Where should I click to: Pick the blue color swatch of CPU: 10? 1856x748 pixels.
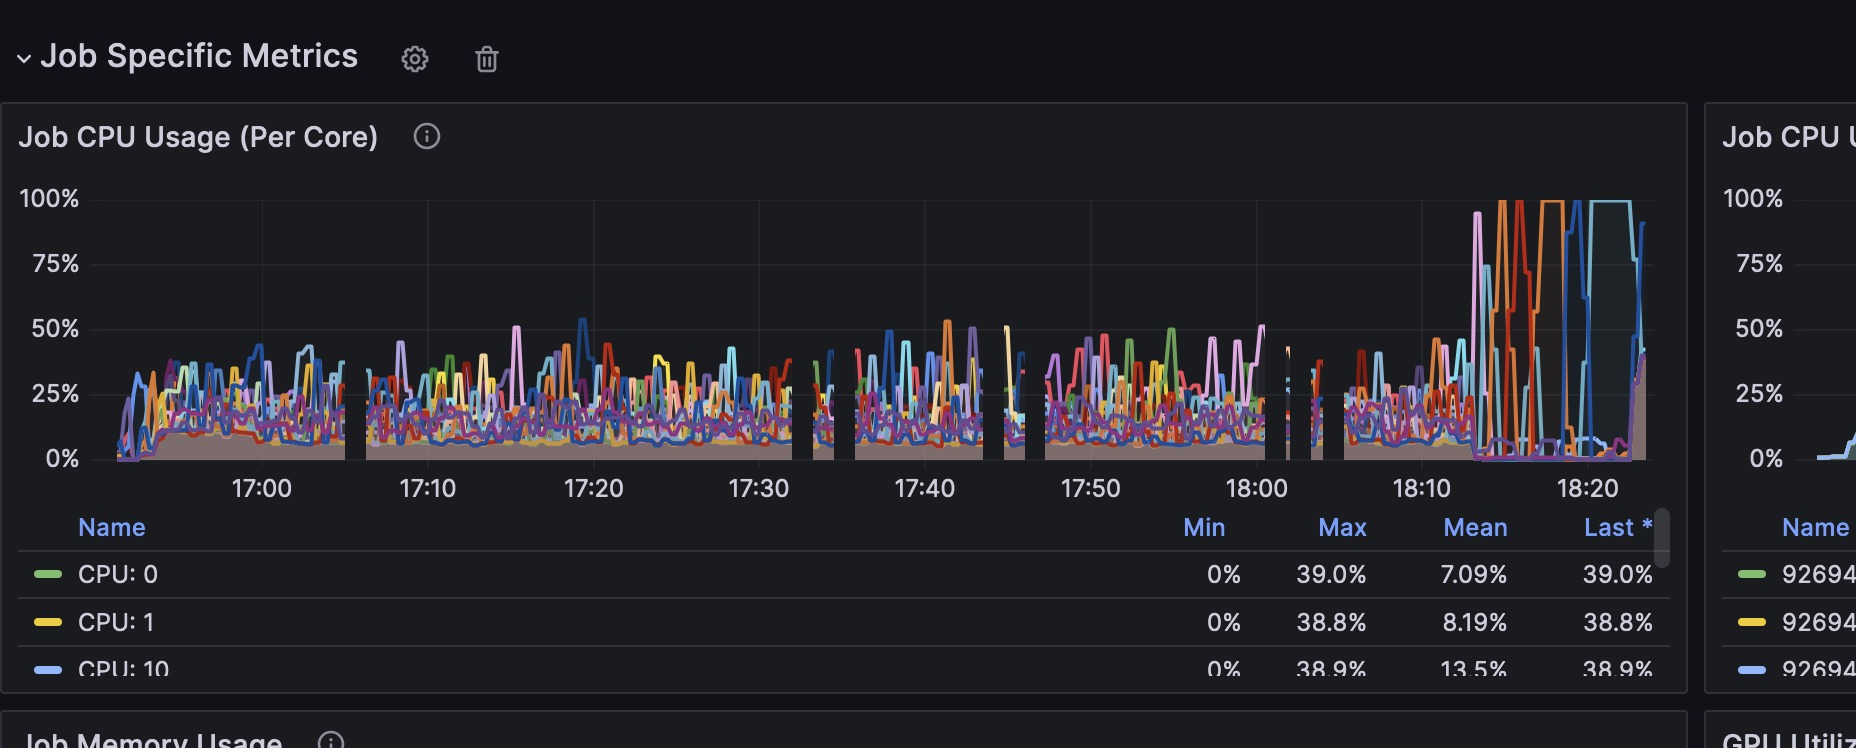pyautogui.click(x=48, y=669)
